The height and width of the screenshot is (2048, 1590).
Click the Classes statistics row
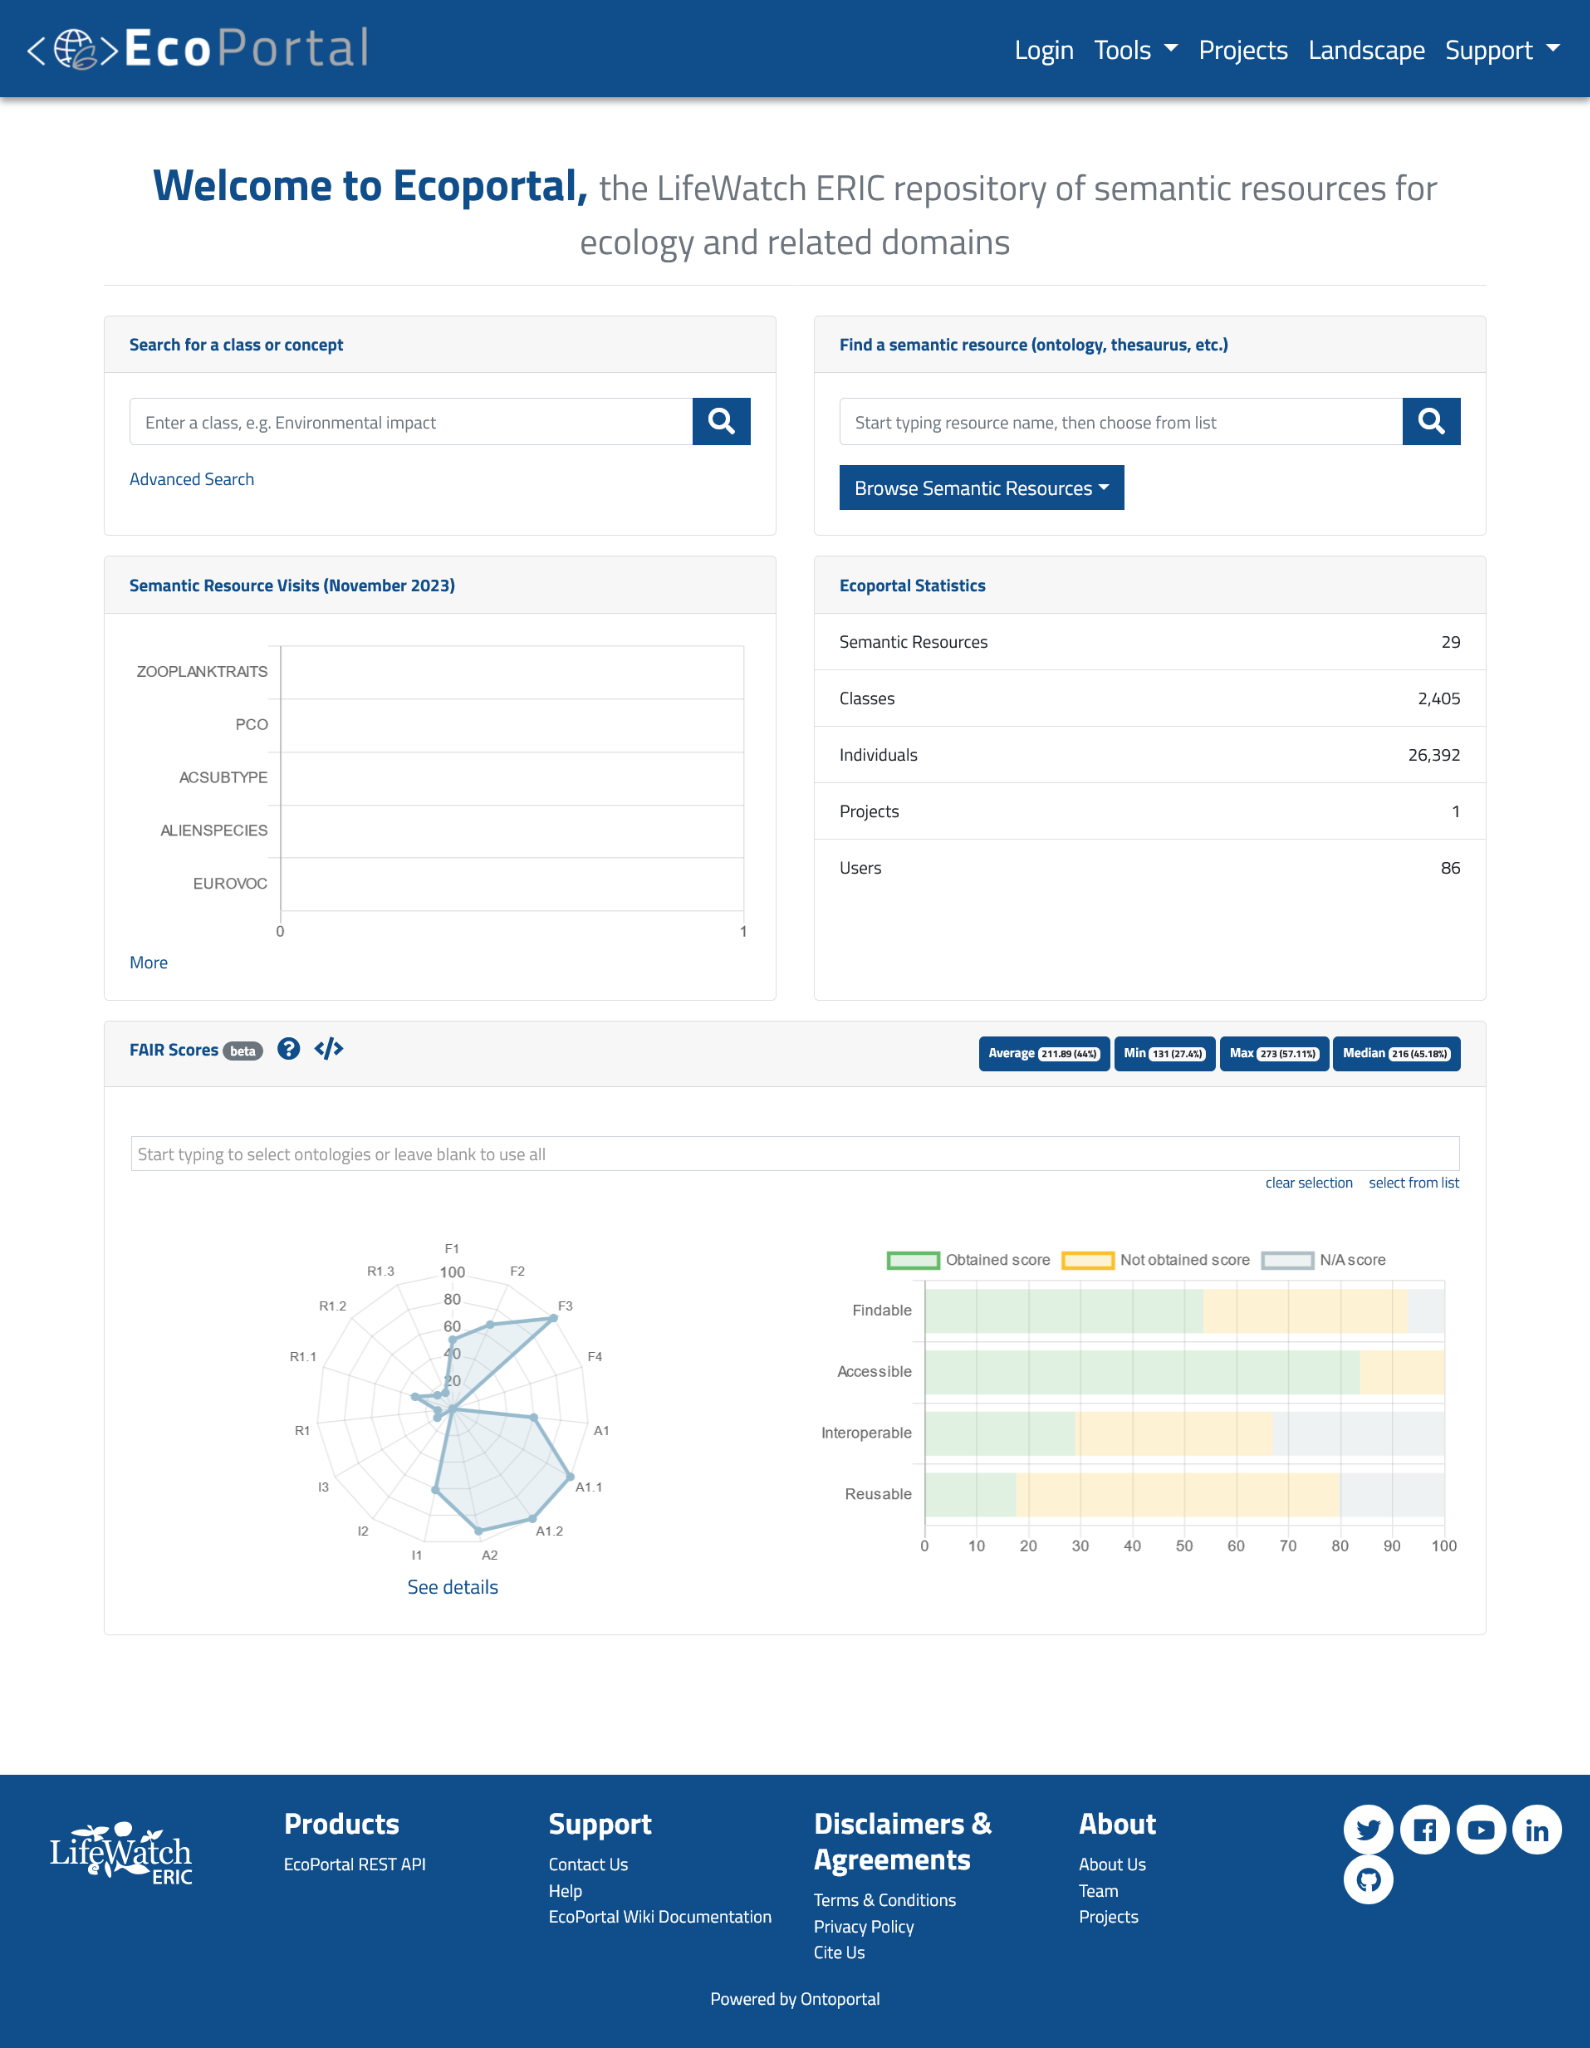[x=1150, y=698]
